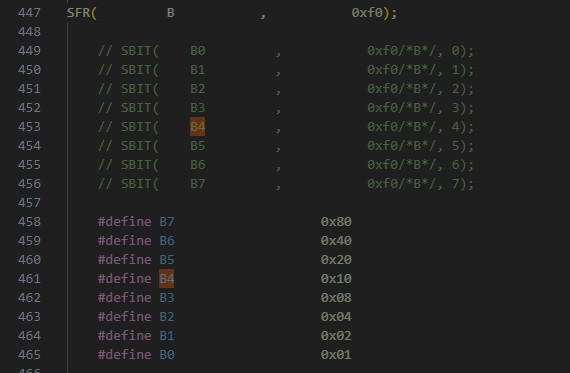Viewport: 570px width, 373px height.
Task: Click the 0x20 value for B5
Action: click(x=336, y=260)
